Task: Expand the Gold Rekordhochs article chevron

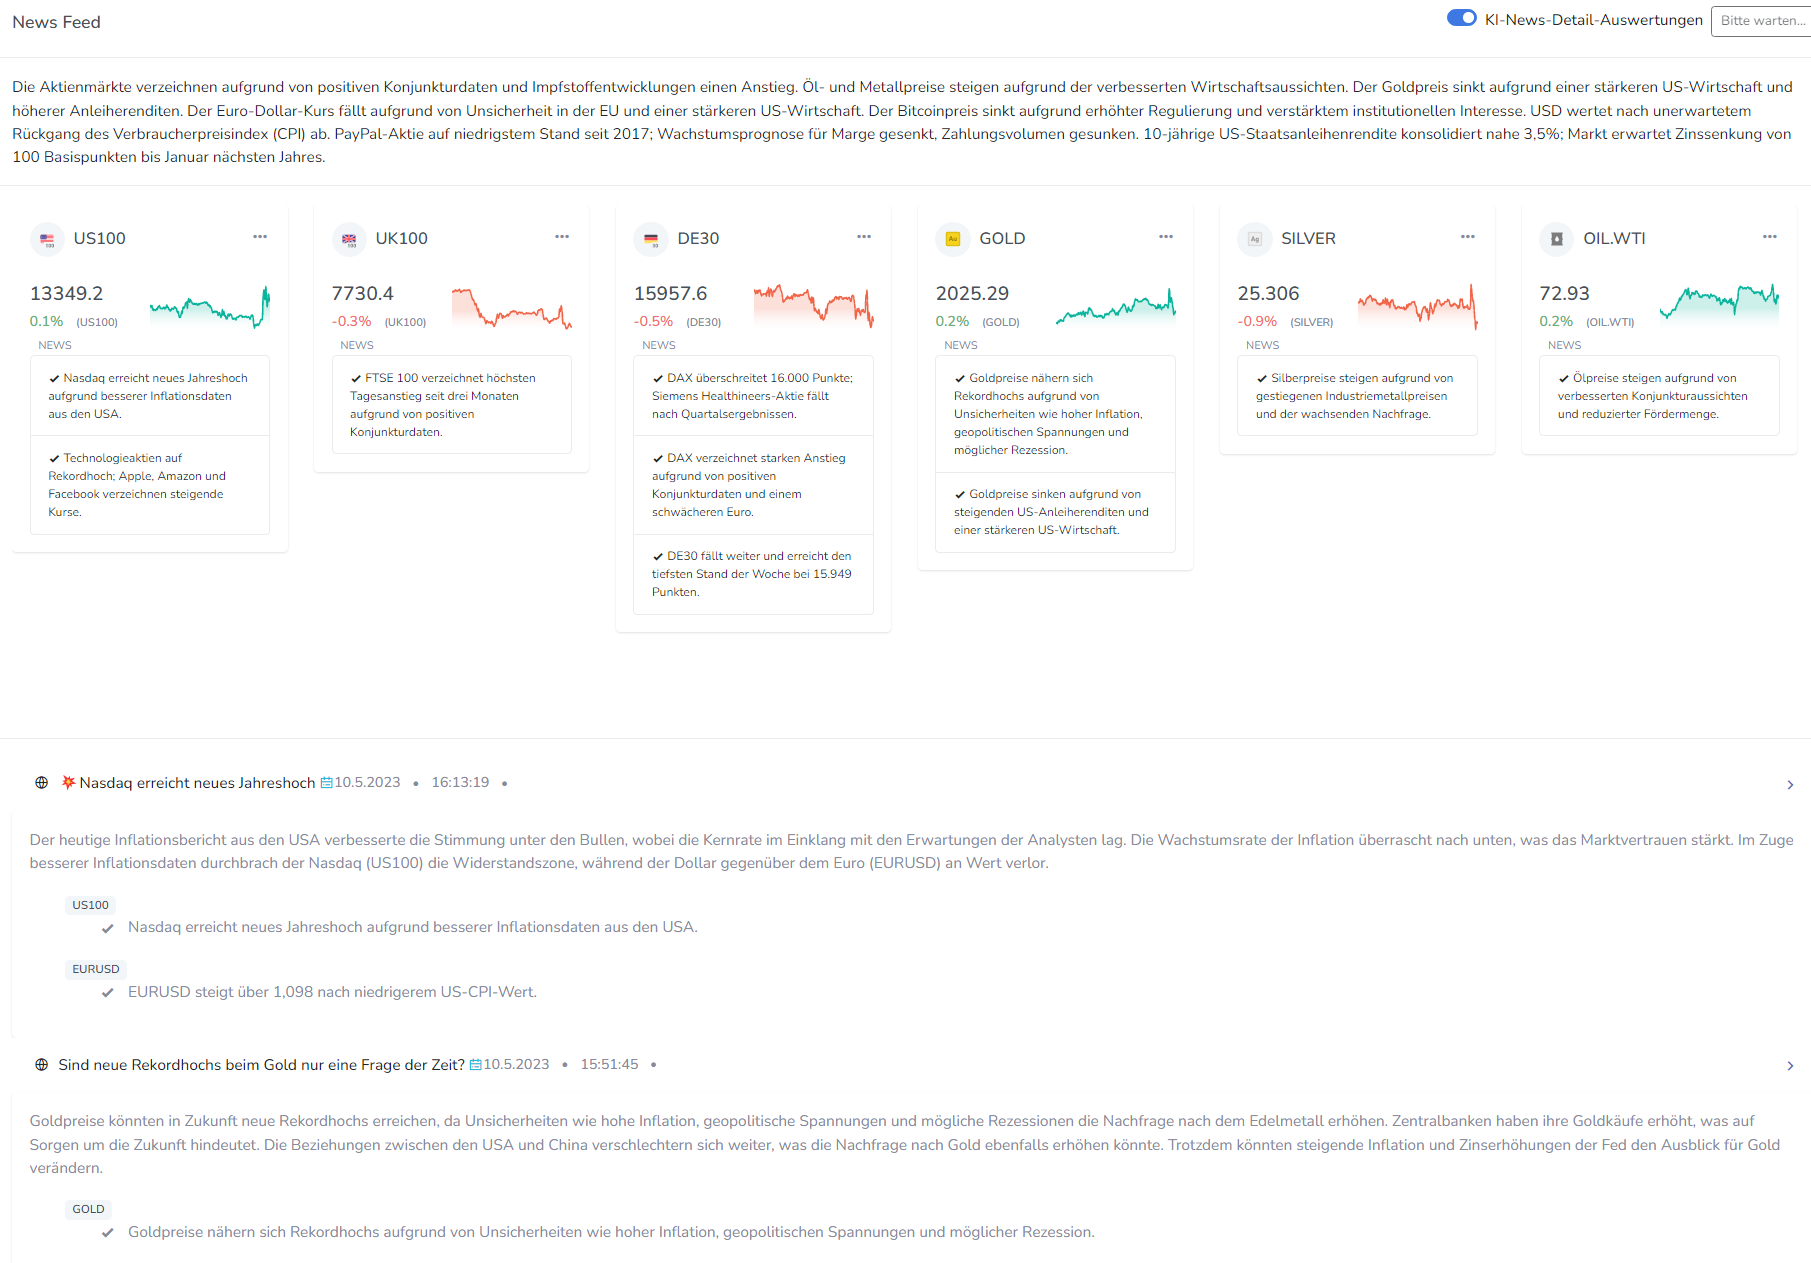Action: tap(1790, 1066)
